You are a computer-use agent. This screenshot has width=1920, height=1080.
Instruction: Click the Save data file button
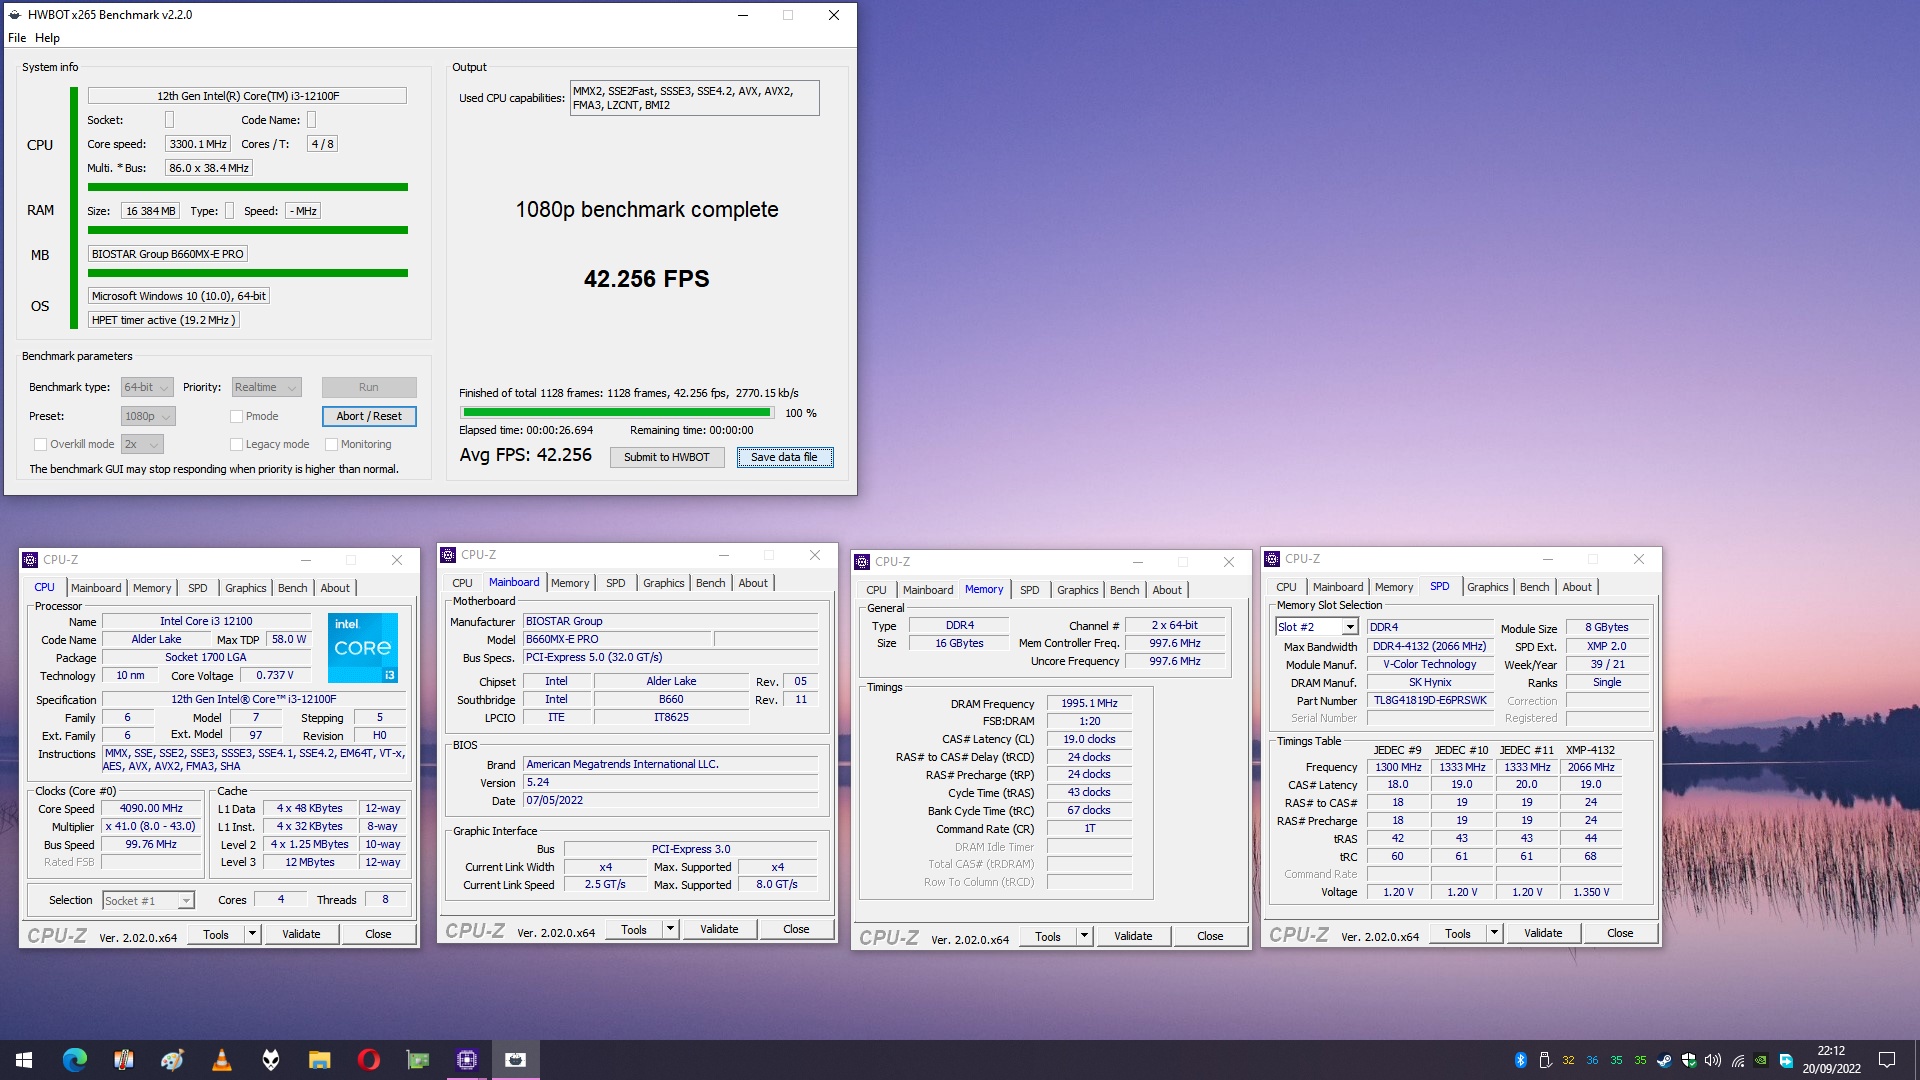[x=784, y=458]
